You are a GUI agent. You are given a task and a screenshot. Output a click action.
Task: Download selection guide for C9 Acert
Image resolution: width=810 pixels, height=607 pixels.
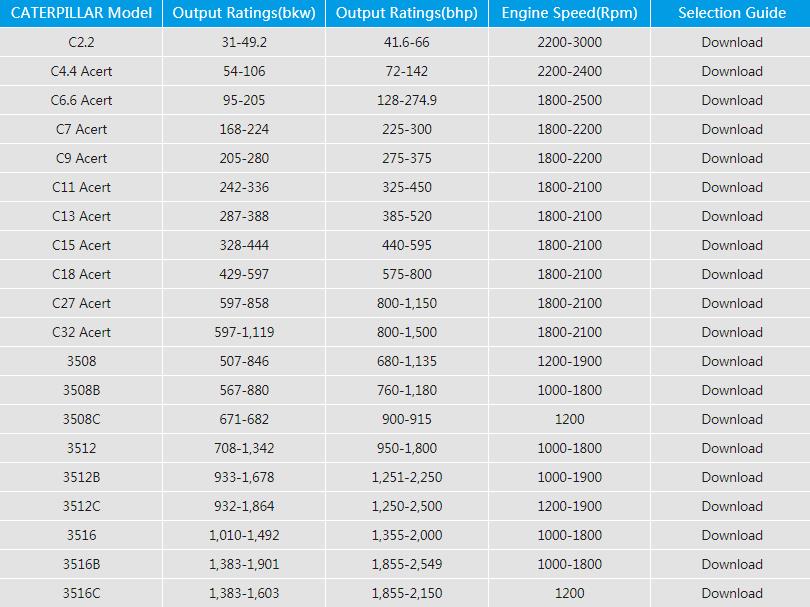point(731,158)
